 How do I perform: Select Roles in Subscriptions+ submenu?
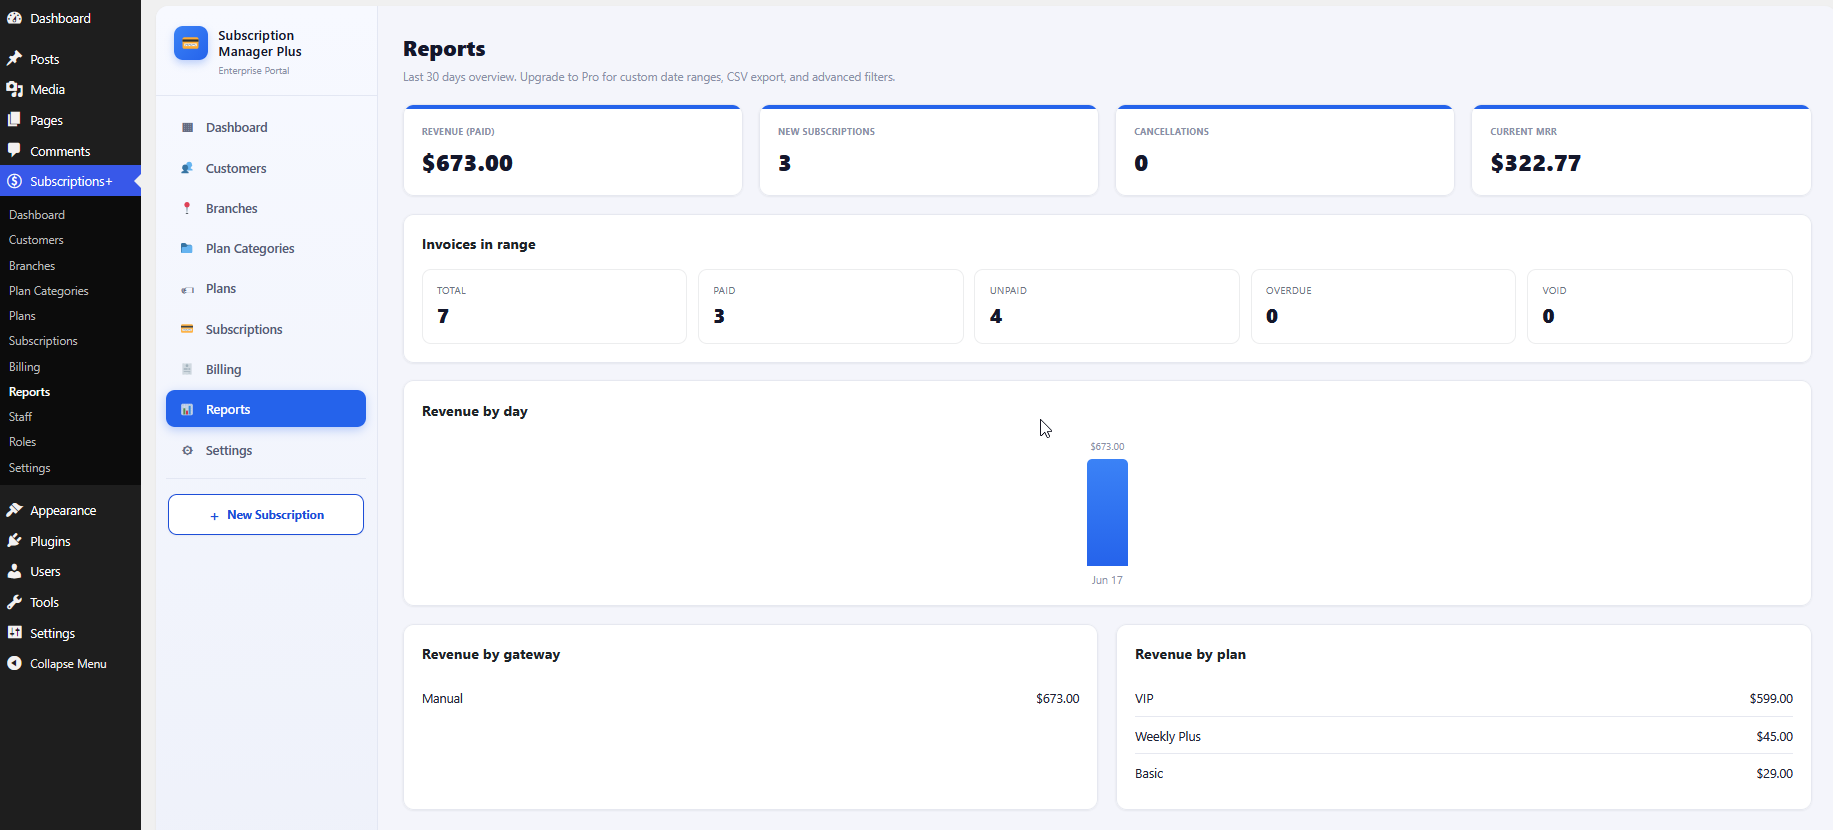click(22, 442)
